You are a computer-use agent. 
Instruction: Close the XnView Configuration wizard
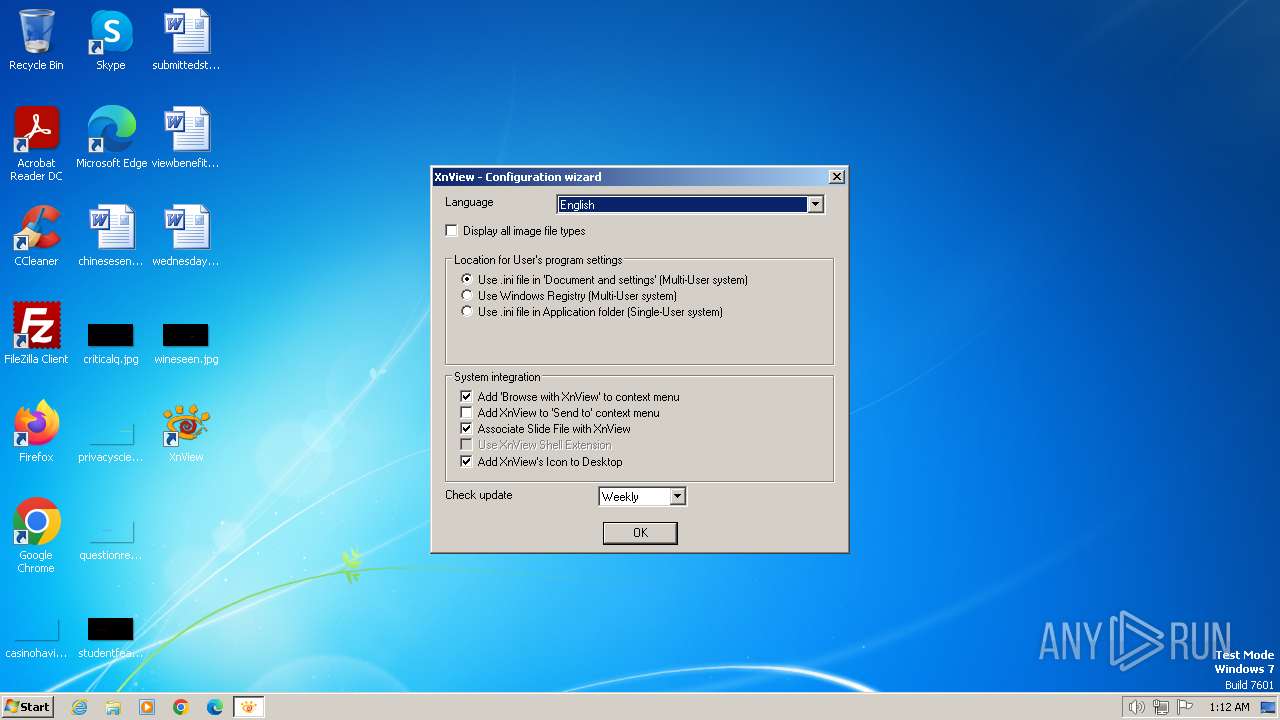click(x=837, y=177)
